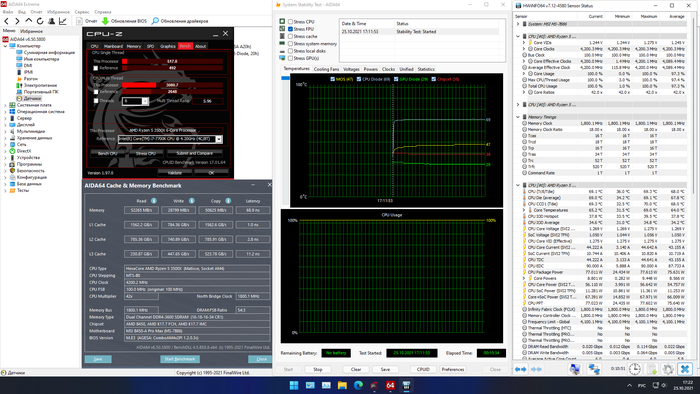Click Bench CPU button in CPU-Z
The width and height of the screenshot is (700, 394).
point(108,153)
